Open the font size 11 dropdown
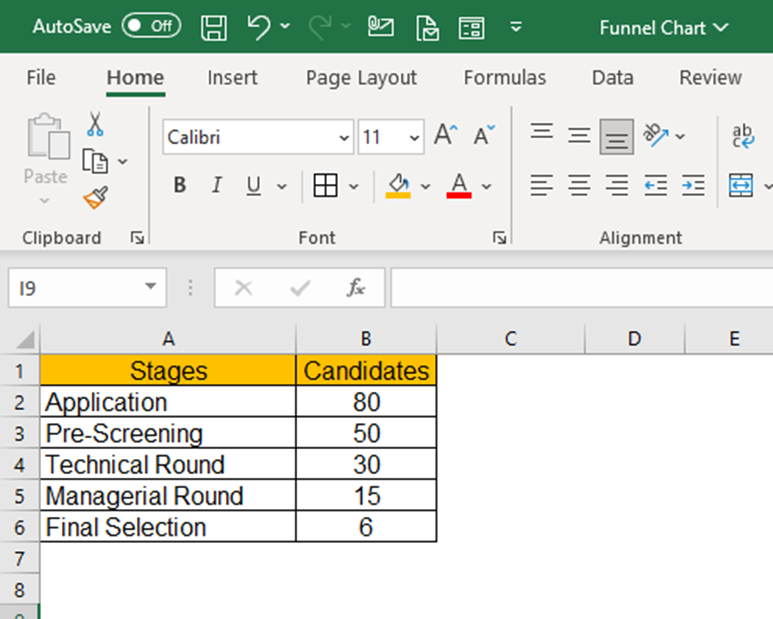The image size is (773, 619). point(414,138)
